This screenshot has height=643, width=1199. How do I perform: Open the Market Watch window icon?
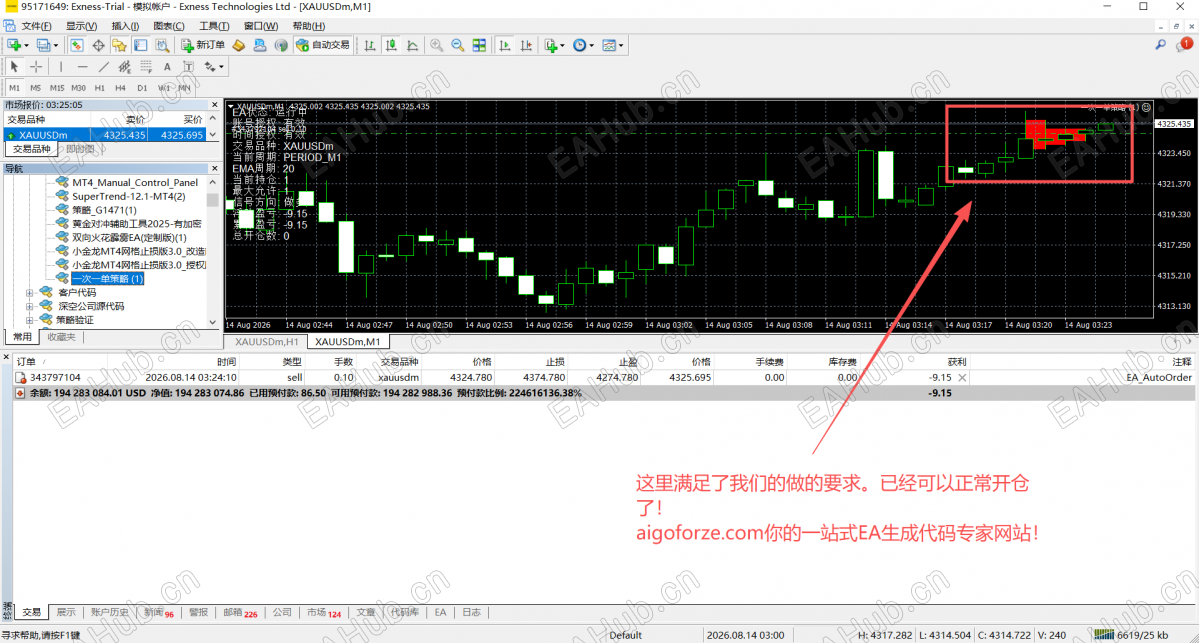click(76, 45)
